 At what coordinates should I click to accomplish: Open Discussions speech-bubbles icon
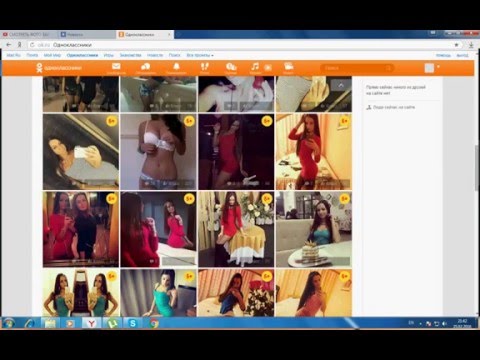click(x=146, y=67)
